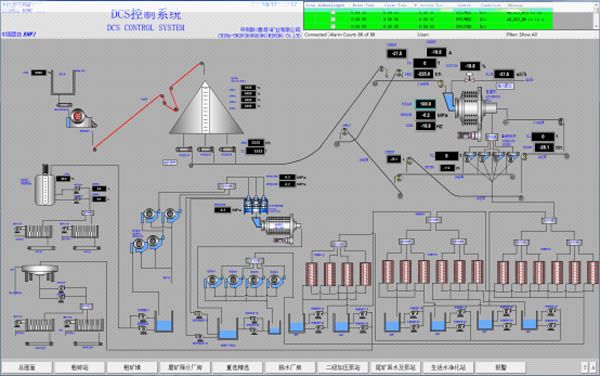Open the 脱水厂房 page tab
600x376 pixels.
click(x=290, y=367)
